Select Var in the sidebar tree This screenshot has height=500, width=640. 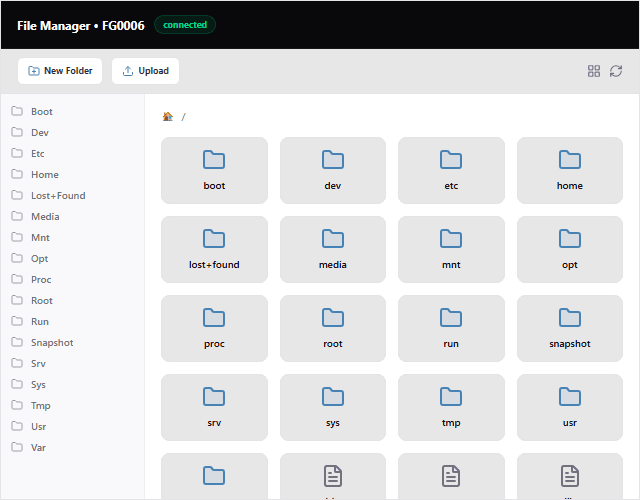(x=72, y=448)
